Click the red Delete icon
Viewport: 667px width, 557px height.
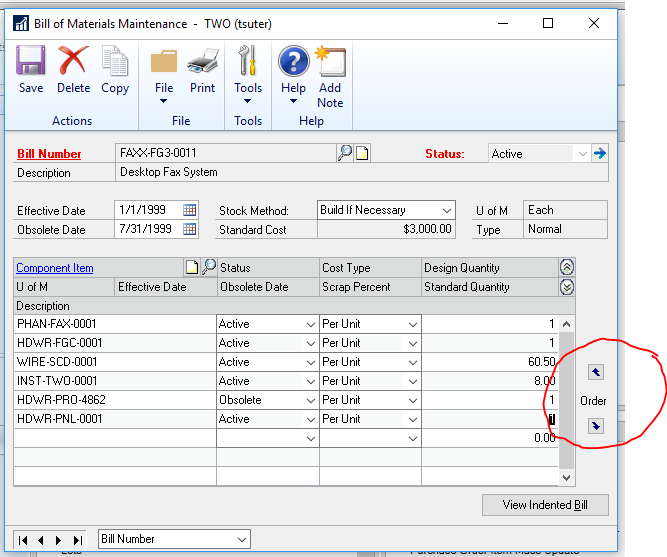coord(73,60)
